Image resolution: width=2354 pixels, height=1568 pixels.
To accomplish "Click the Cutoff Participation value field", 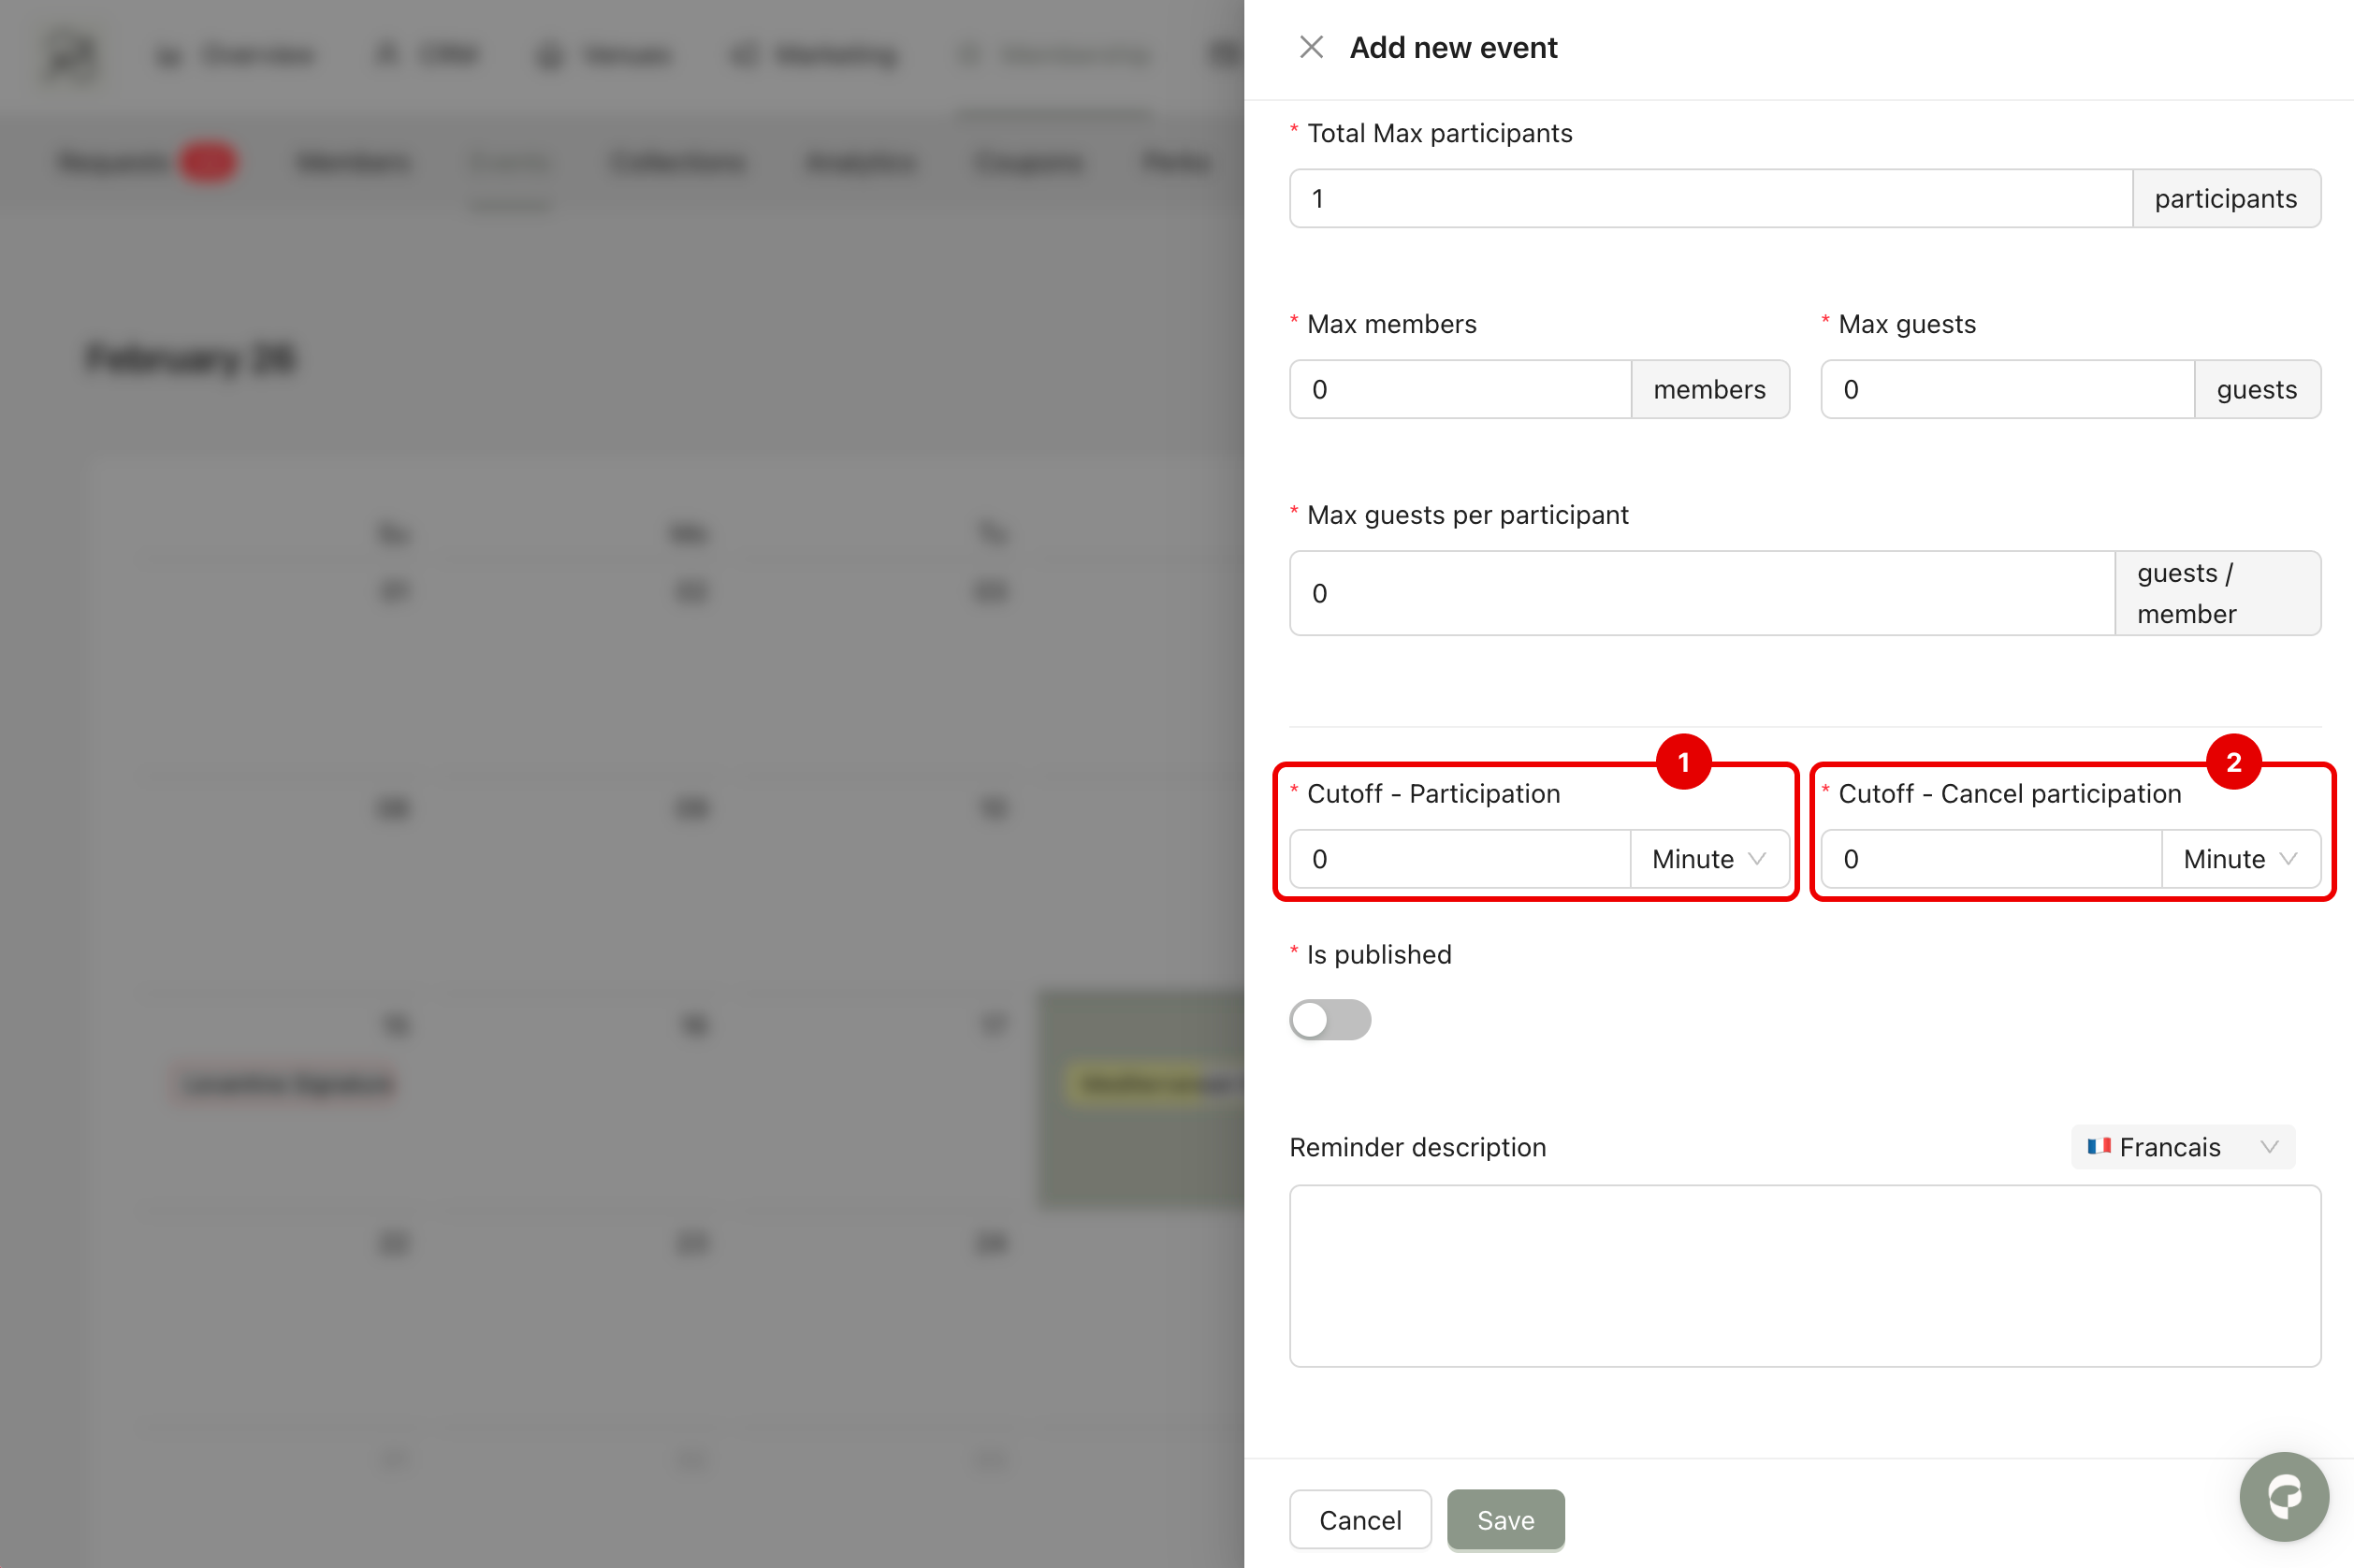I will click(1460, 859).
